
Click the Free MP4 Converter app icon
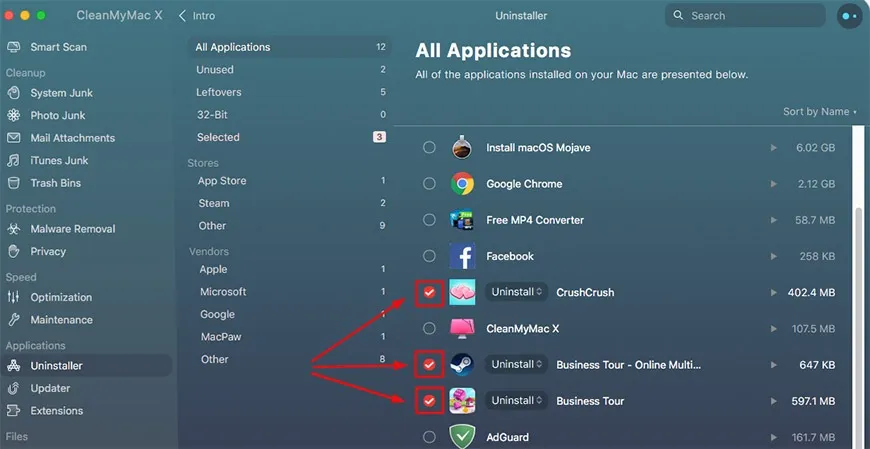click(x=462, y=220)
